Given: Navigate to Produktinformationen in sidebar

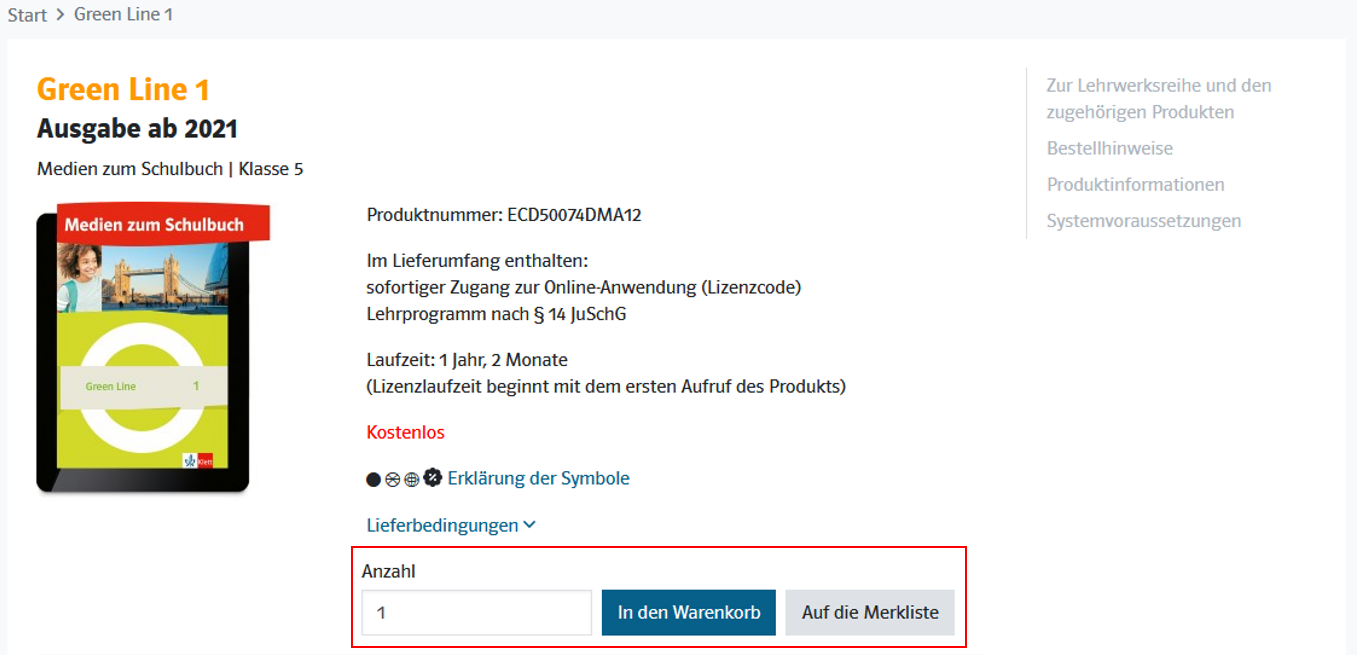Looking at the screenshot, I should pos(1135,184).
